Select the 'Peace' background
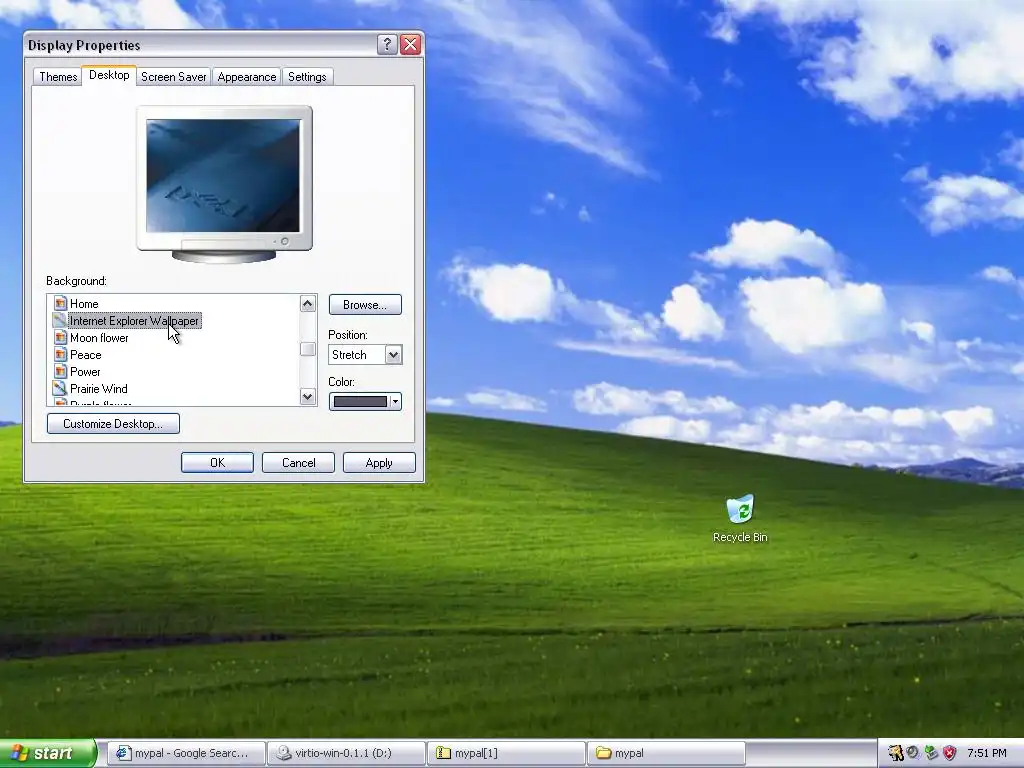Viewport: 1024px width, 768px height. pyautogui.click(x=86, y=355)
